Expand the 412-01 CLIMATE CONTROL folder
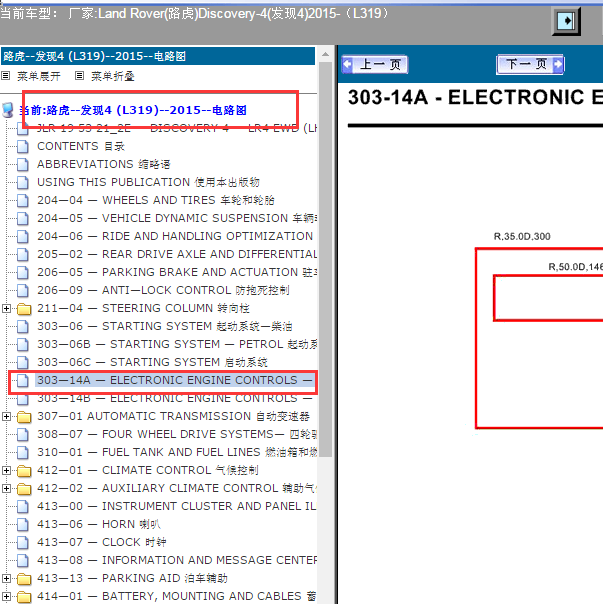Viewport: 603px width, 604px height. (x=6, y=470)
